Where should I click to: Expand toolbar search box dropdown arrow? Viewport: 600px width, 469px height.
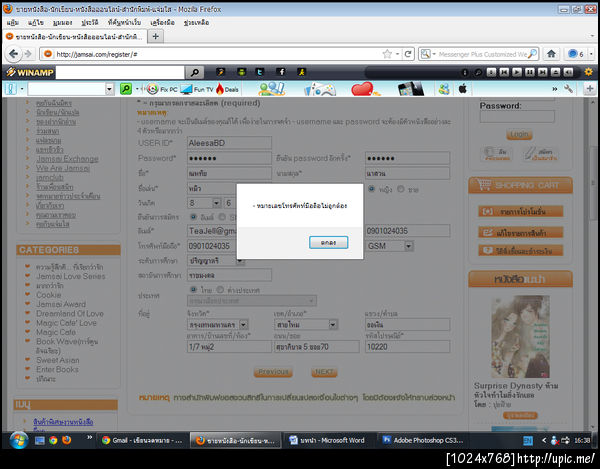coord(109,89)
